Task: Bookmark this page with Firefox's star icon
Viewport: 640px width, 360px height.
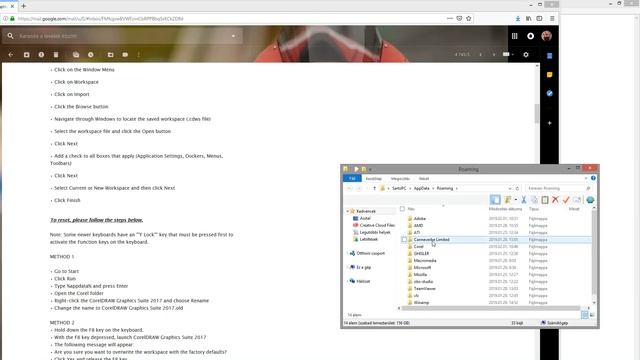Action: click(x=469, y=18)
